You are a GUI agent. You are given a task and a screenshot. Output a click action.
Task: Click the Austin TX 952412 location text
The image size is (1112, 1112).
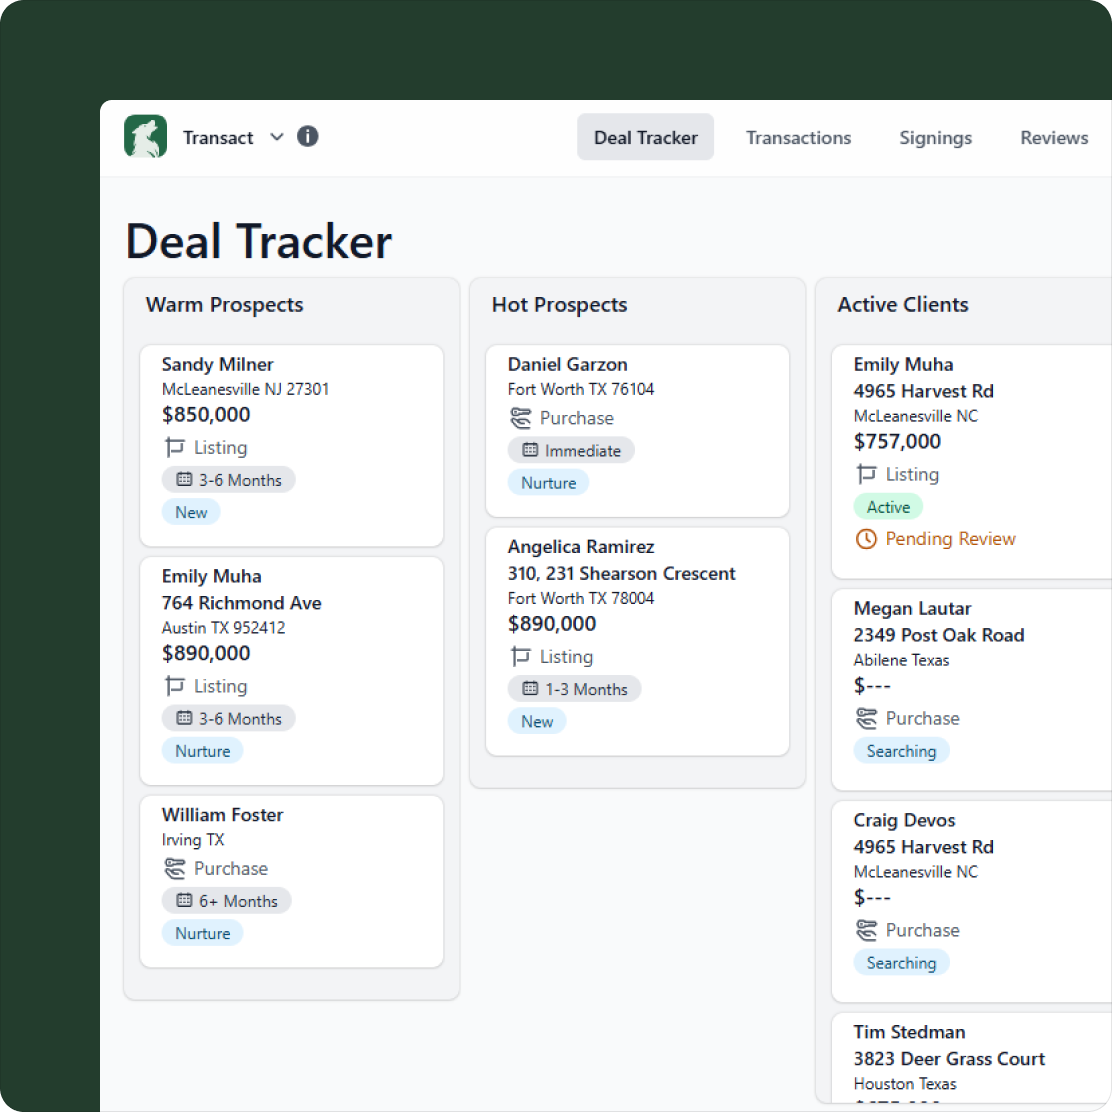223,628
